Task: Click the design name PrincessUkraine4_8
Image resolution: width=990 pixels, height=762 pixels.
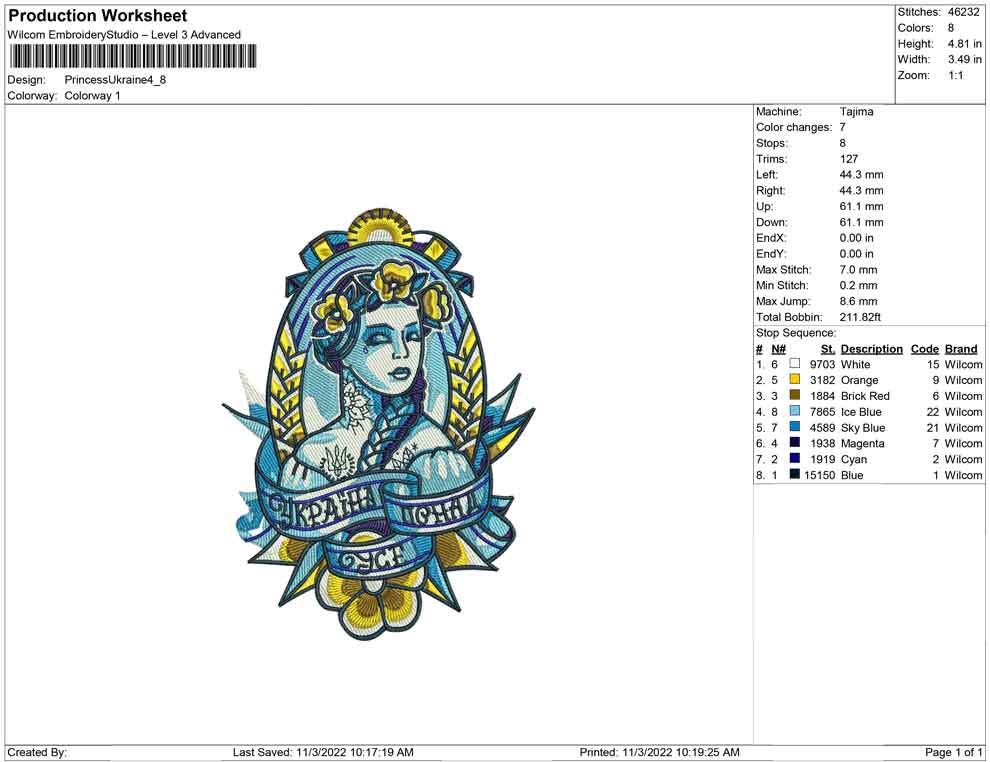Action: click(x=115, y=80)
